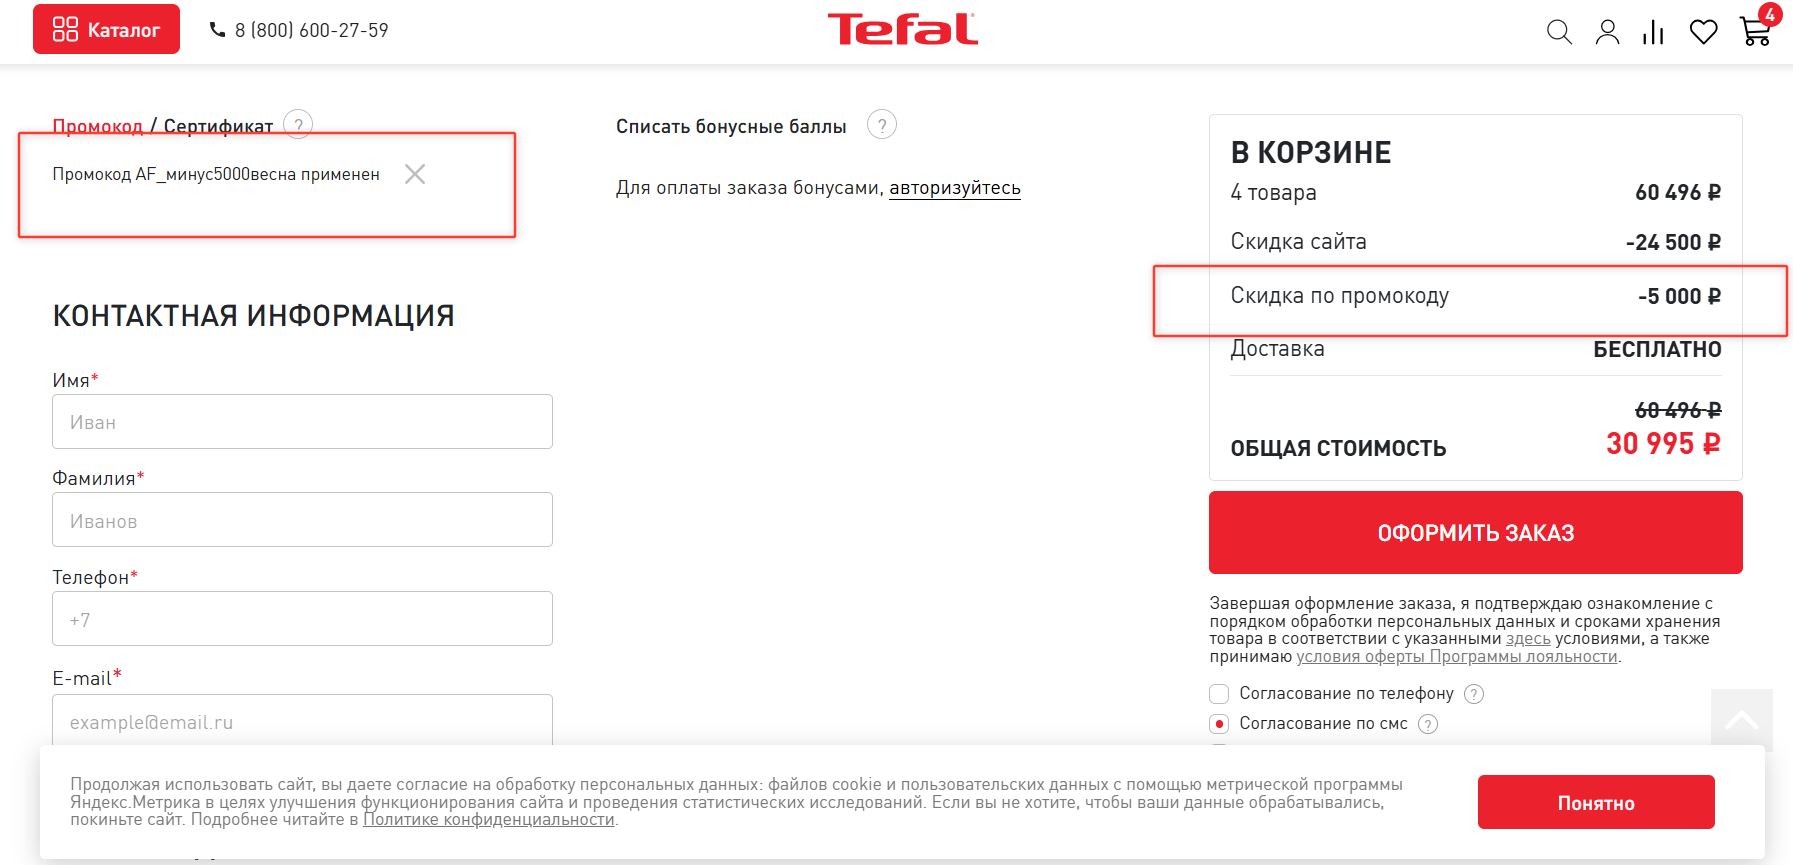Open the shopping cart icon
Viewport: 1793px width, 865px height.
click(x=1755, y=31)
